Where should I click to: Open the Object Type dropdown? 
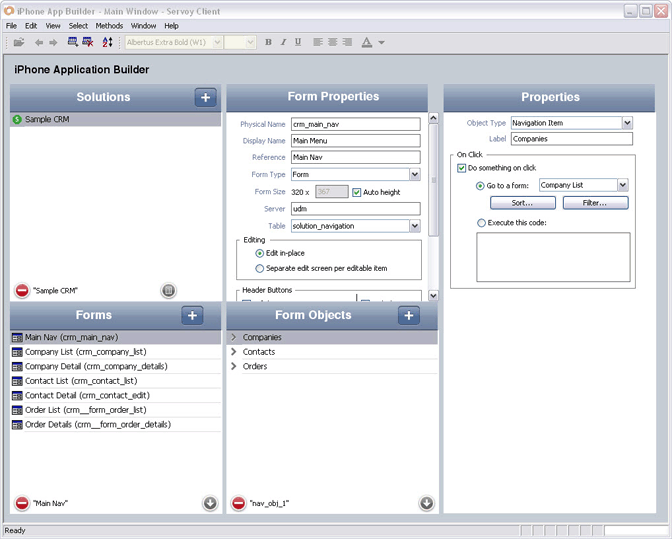627,123
